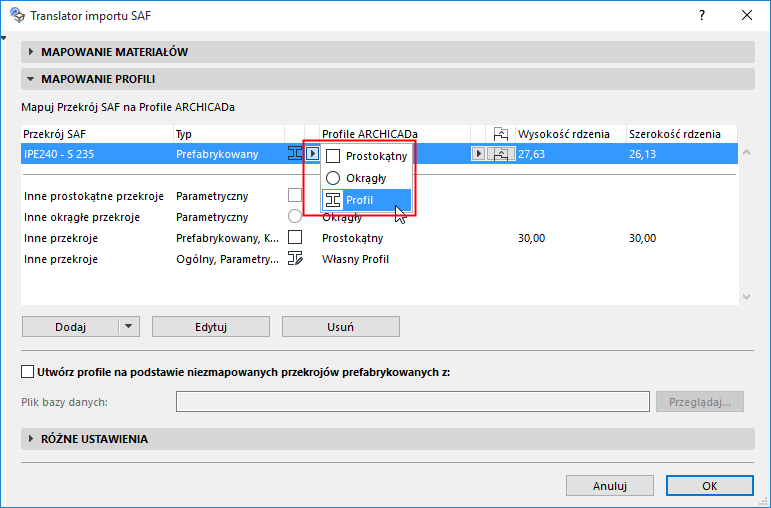Click the Prefabrykowany type cell
This screenshot has height=508, width=771.
tap(217, 154)
